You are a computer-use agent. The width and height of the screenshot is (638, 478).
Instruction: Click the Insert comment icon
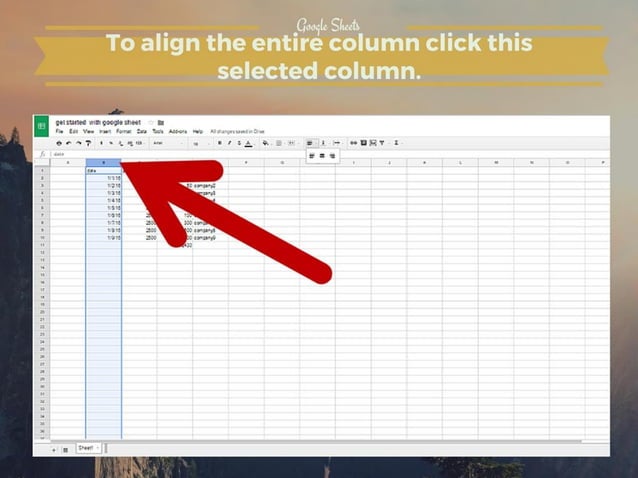point(364,143)
